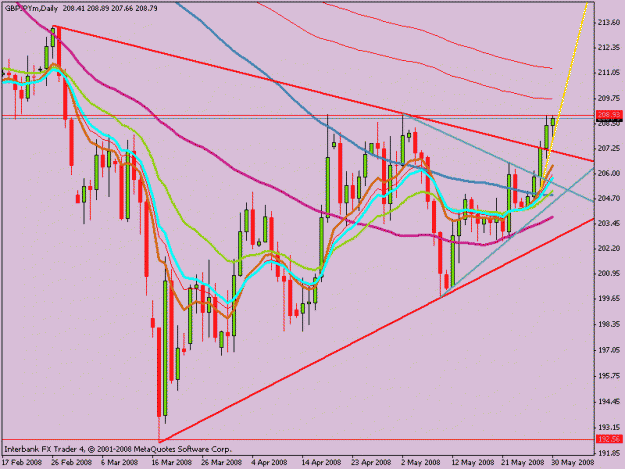Select the 203.45 price scale value

(x=608, y=223)
